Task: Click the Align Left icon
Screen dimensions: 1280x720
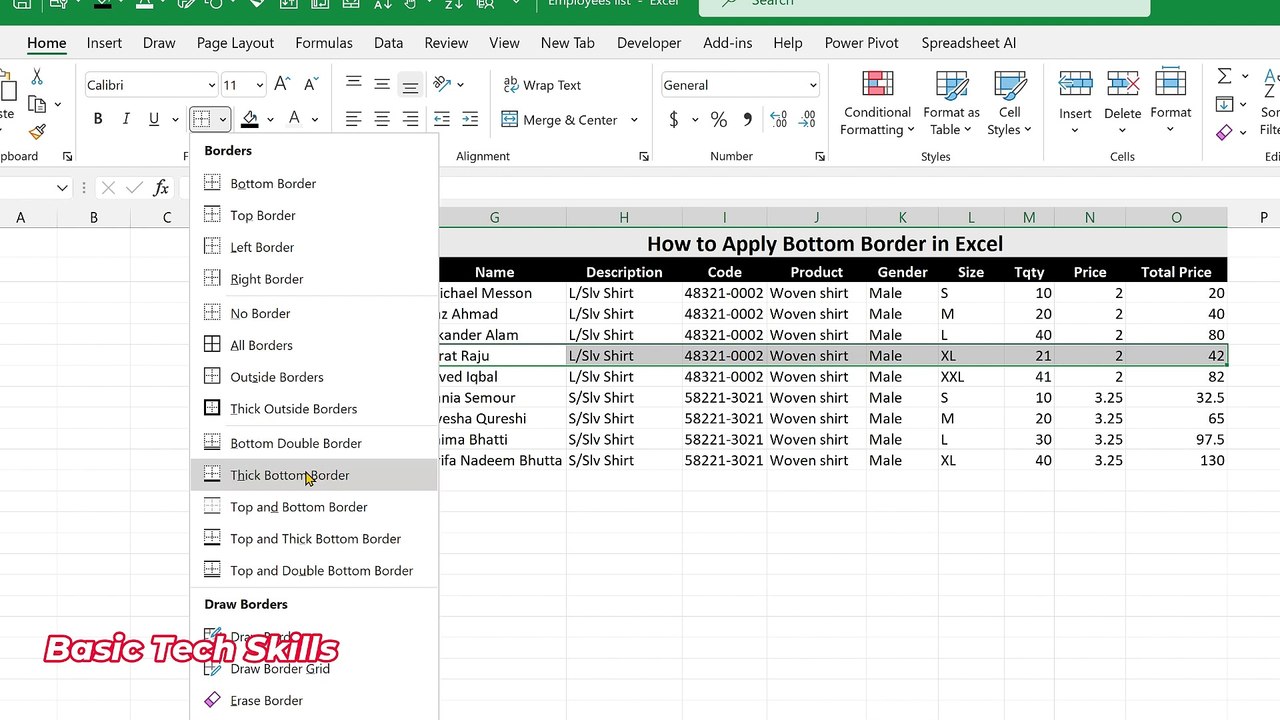Action: pyautogui.click(x=353, y=119)
